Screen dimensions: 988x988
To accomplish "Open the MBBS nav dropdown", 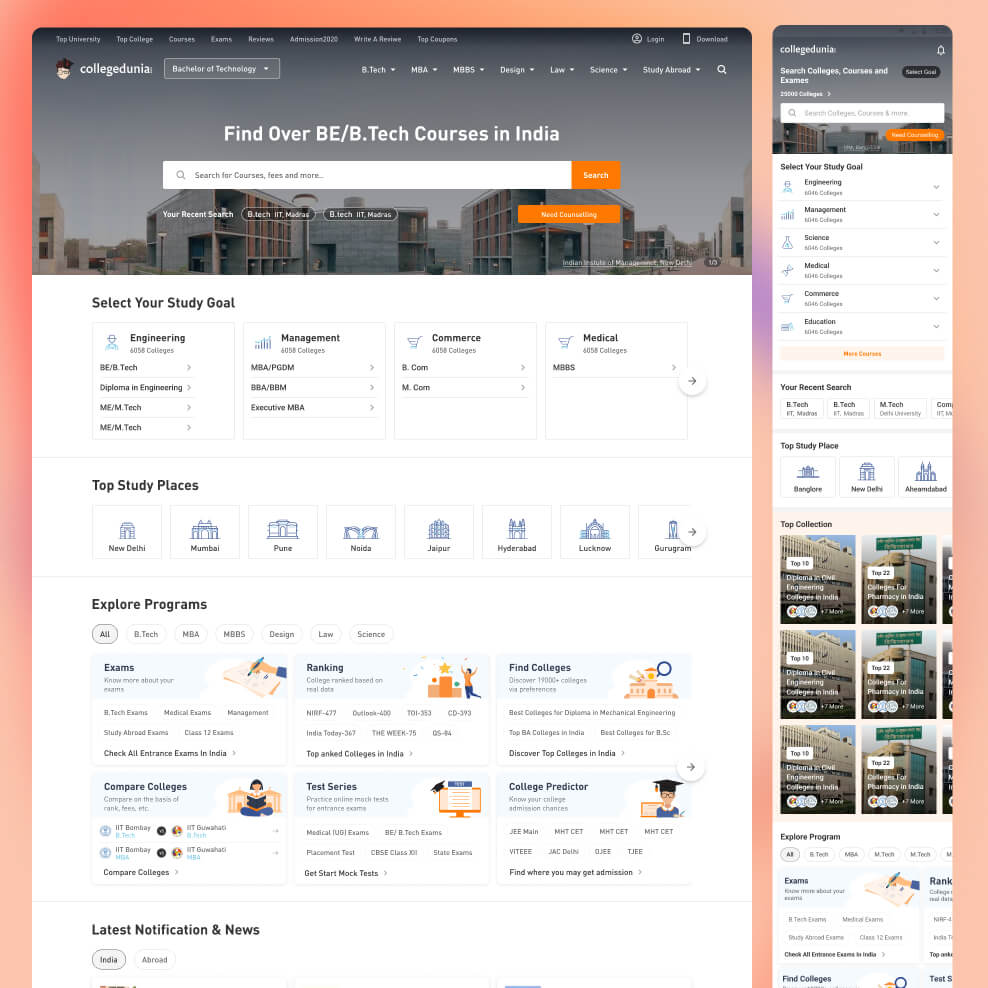I will (x=468, y=70).
